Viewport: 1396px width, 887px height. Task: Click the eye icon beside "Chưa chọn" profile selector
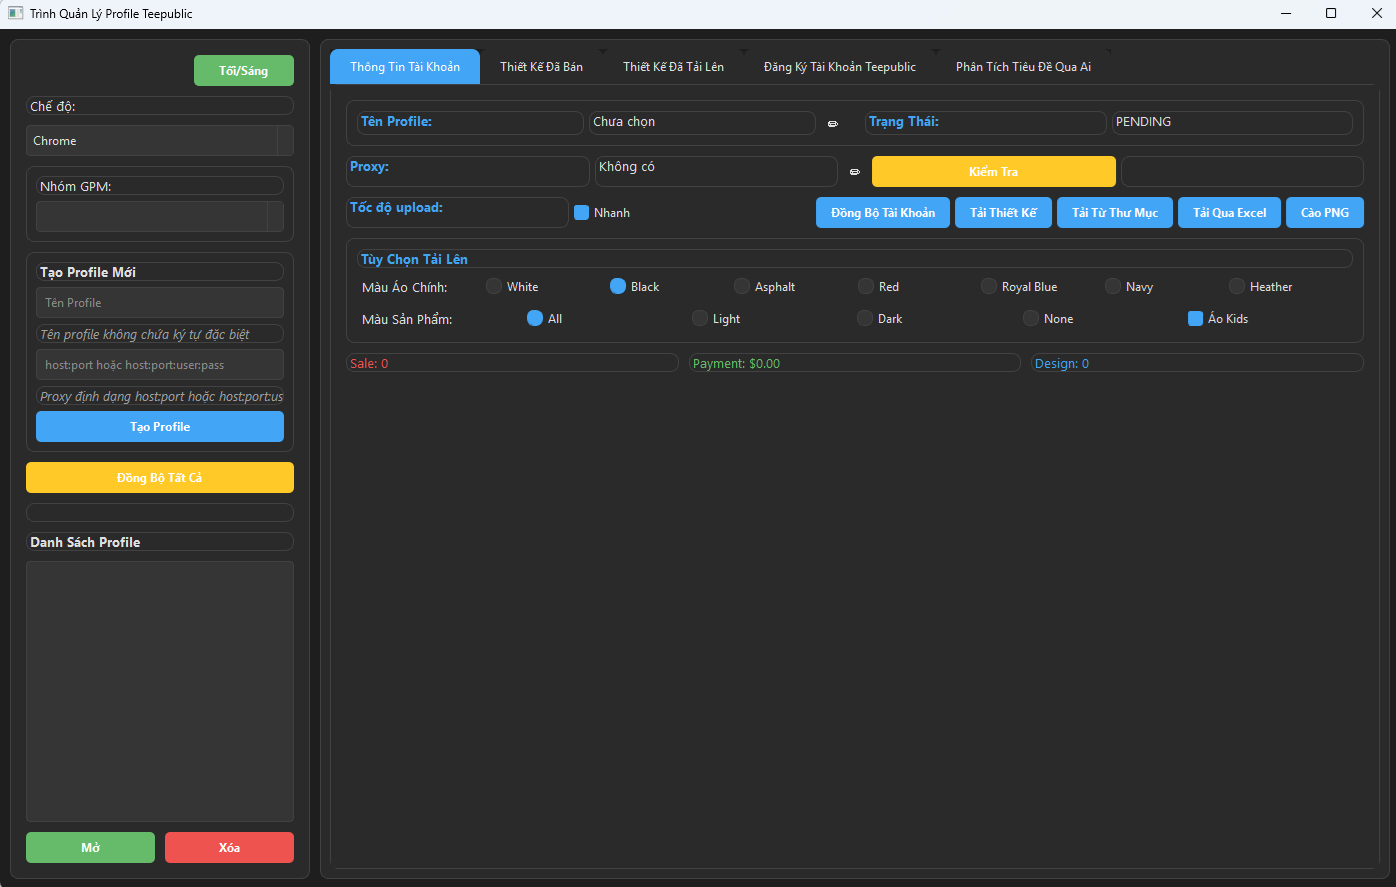coord(832,123)
